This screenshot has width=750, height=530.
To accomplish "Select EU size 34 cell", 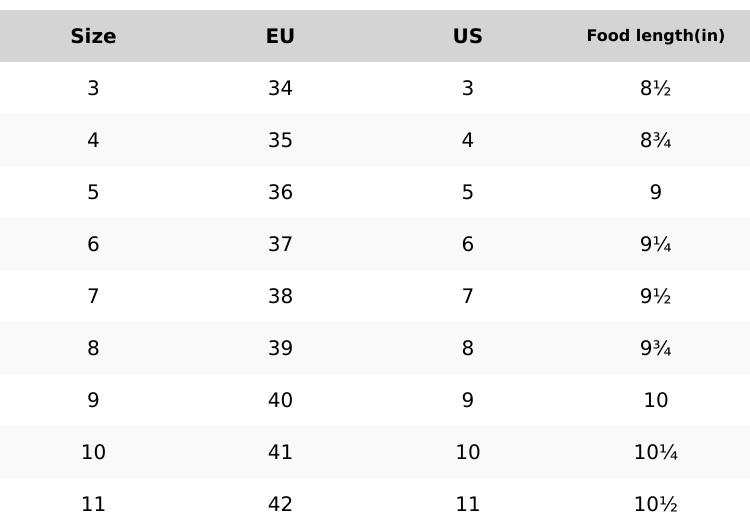I will click(x=280, y=89).
